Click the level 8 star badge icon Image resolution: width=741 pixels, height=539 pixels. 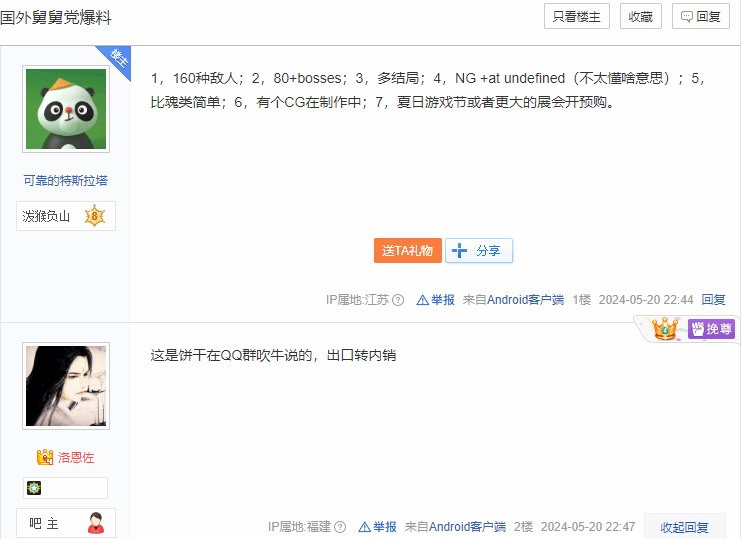click(95, 216)
